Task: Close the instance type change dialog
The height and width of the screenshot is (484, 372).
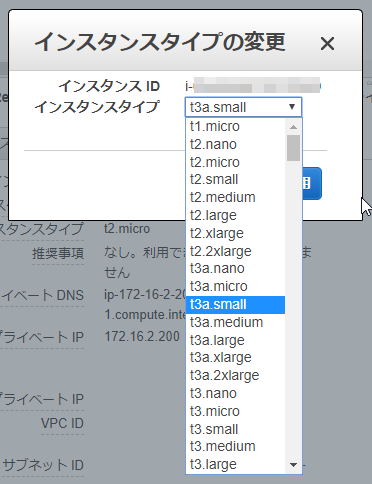Action: [327, 43]
